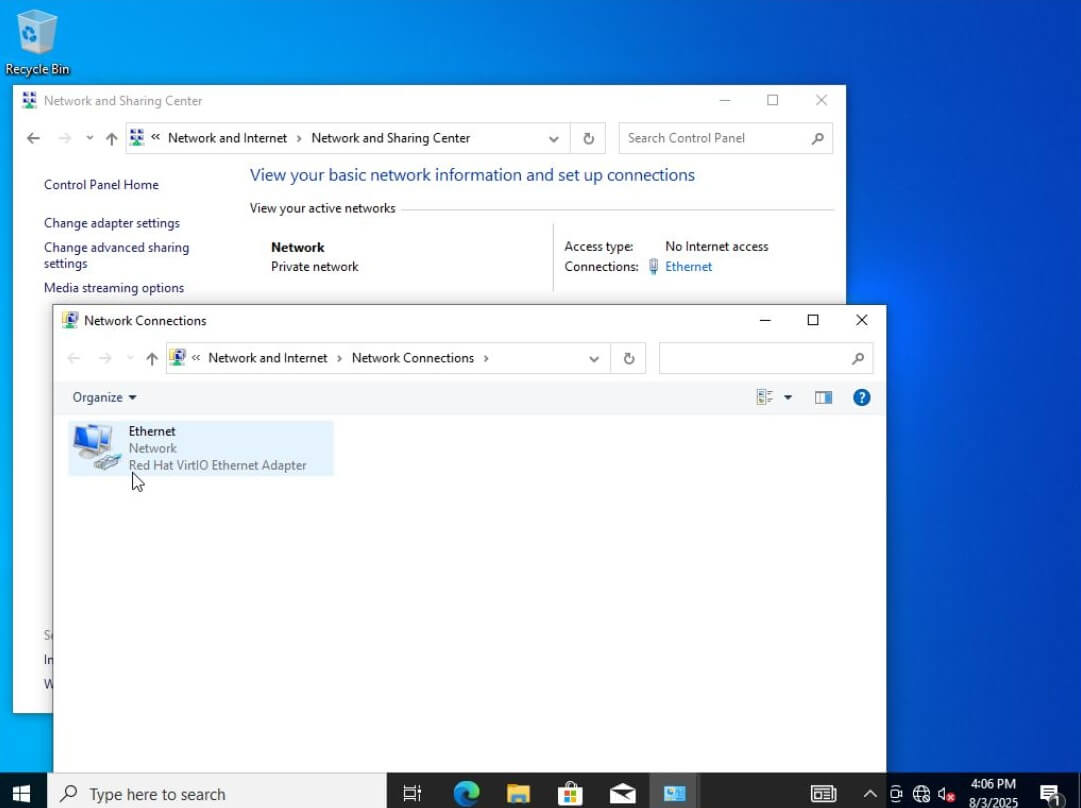Click Network and Internet breadcrumb in Network and Sharing Center

tap(228, 138)
